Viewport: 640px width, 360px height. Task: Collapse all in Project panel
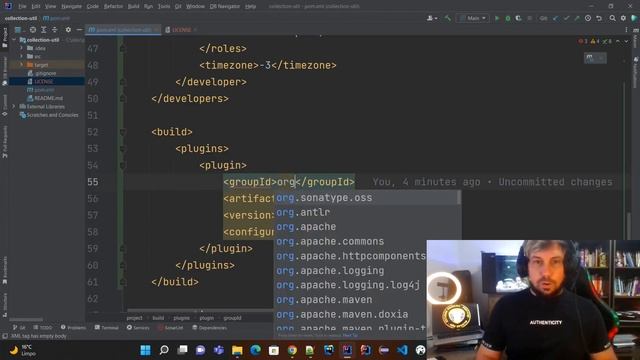[x=54, y=30]
